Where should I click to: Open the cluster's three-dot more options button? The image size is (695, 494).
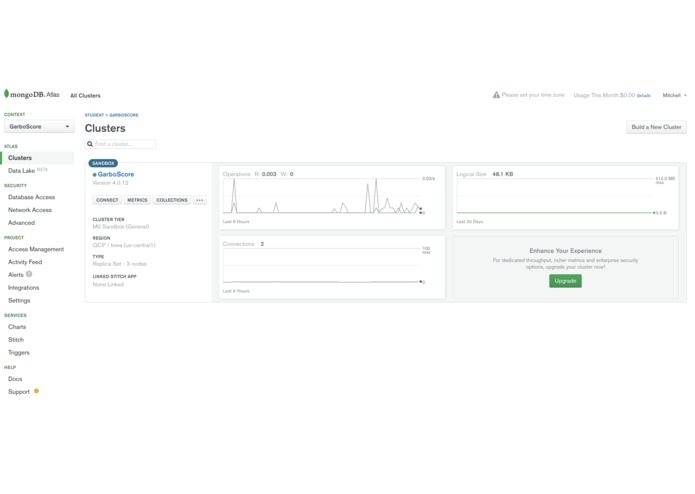coord(200,200)
